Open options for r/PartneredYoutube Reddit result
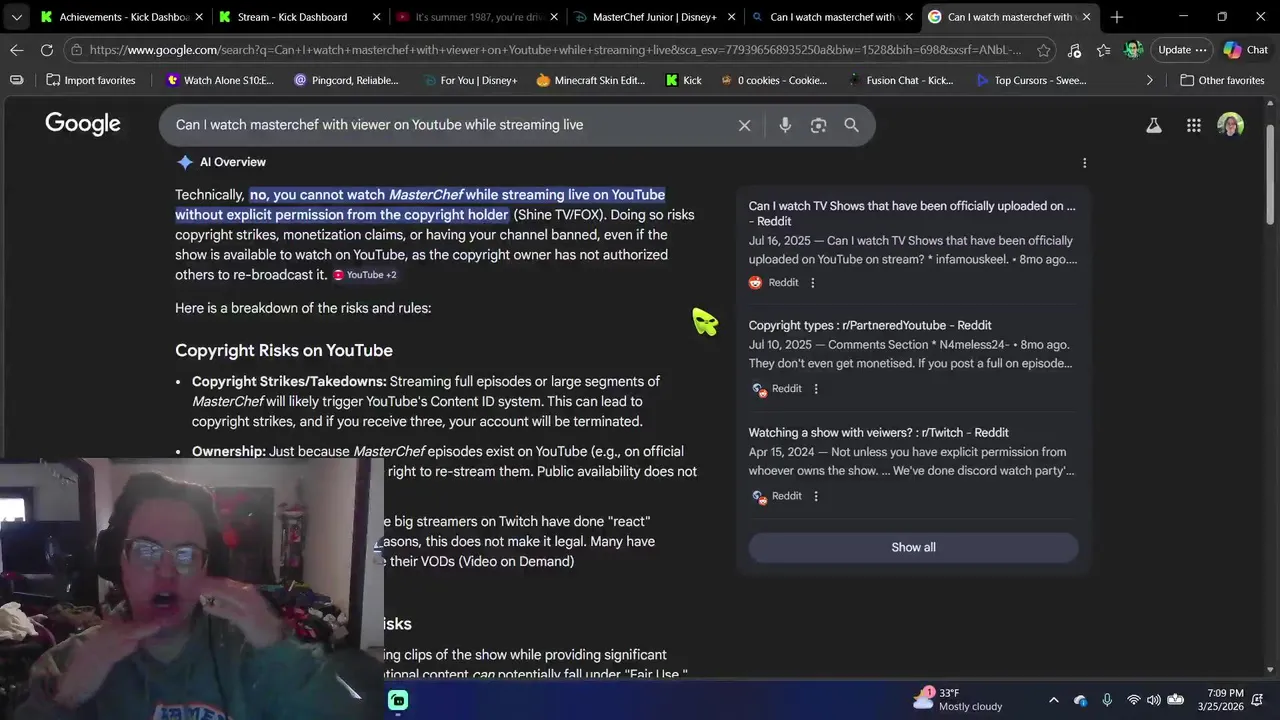Viewport: 1280px width, 720px height. [815, 389]
